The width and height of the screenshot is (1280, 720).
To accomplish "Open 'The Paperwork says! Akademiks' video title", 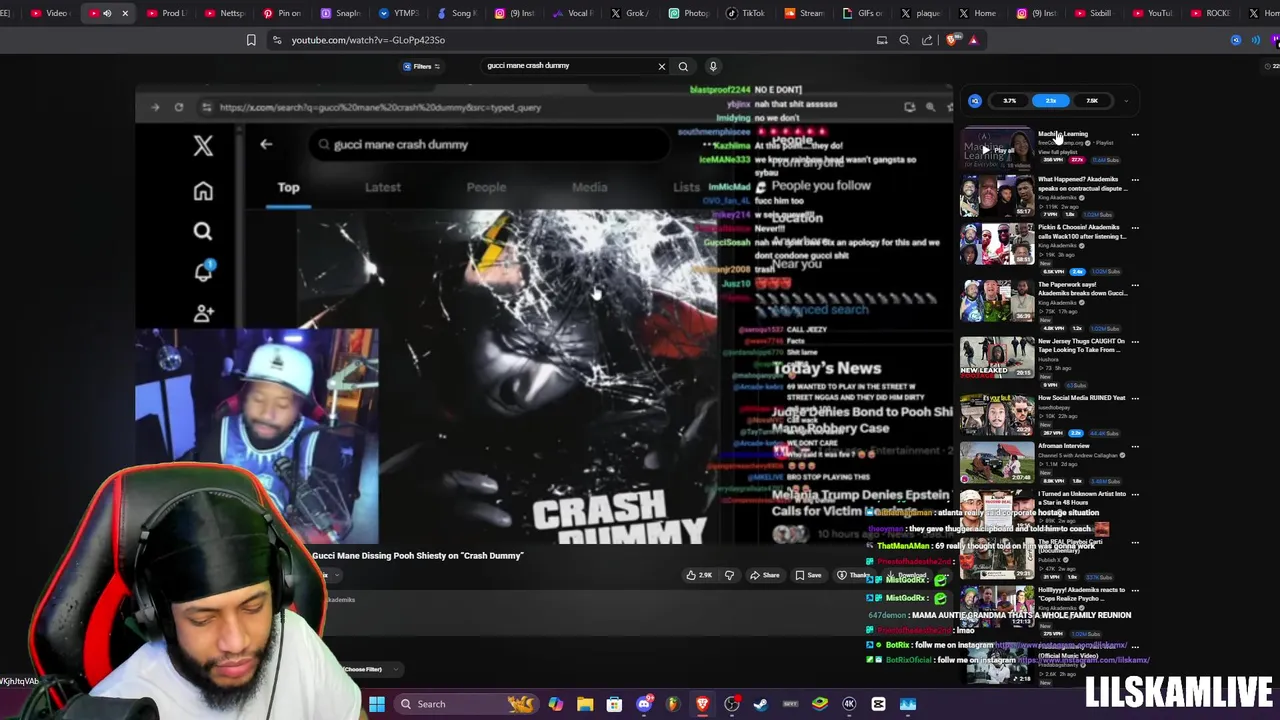I will [1082, 289].
